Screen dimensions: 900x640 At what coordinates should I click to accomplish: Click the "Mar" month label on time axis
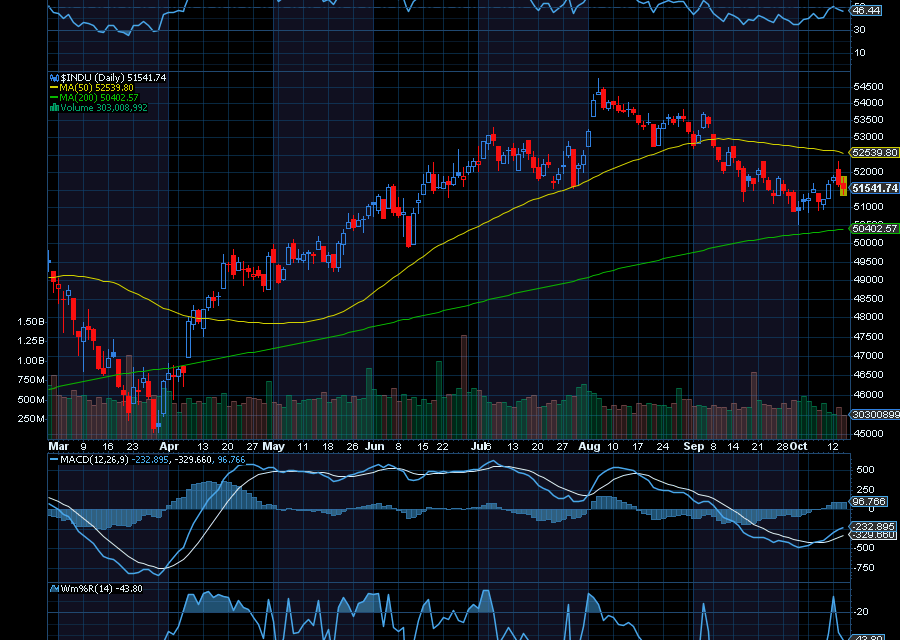pyautogui.click(x=59, y=447)
